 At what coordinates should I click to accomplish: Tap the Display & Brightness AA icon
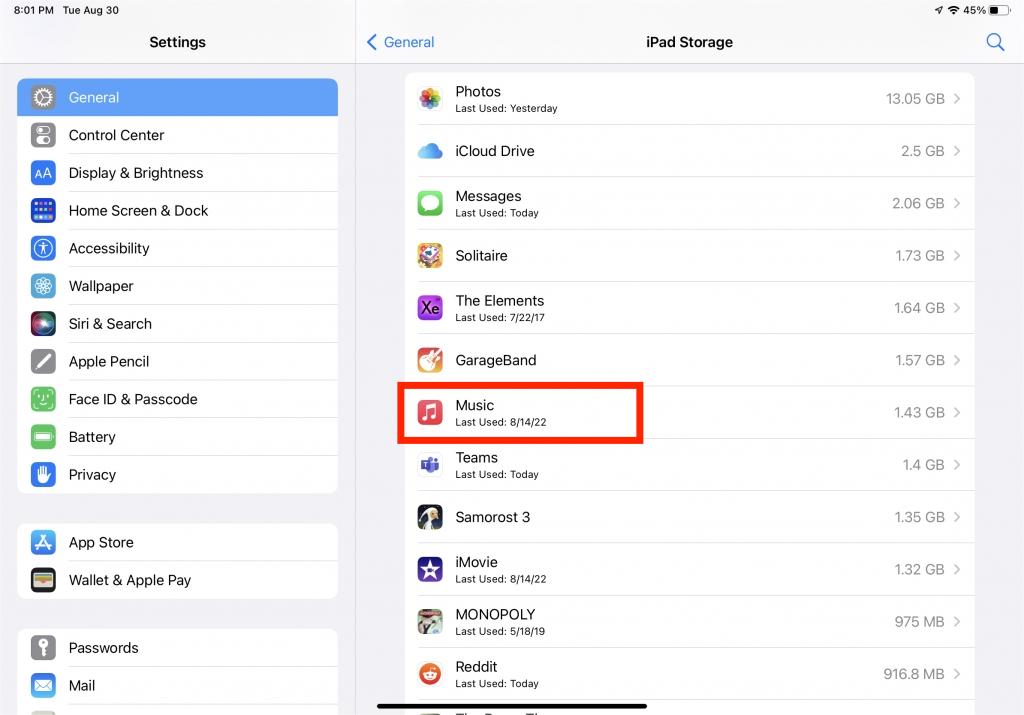[43, 173]
